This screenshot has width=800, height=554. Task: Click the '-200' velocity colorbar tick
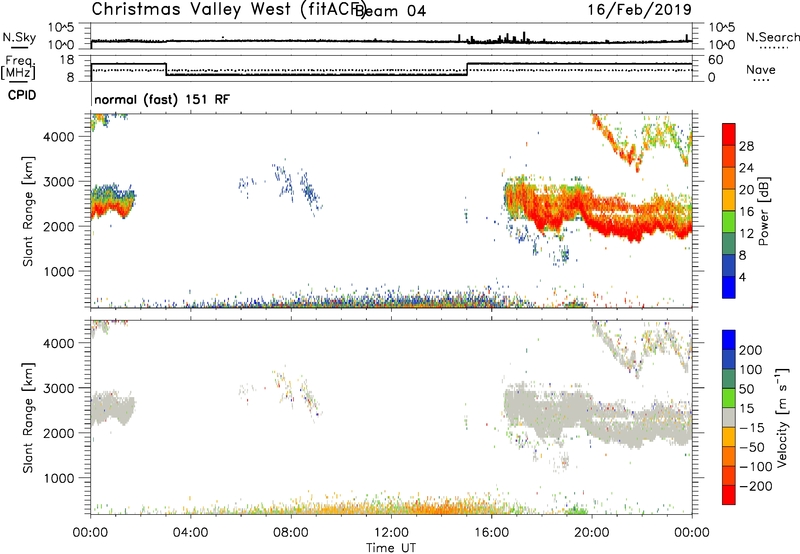click(x=756, y=486)
